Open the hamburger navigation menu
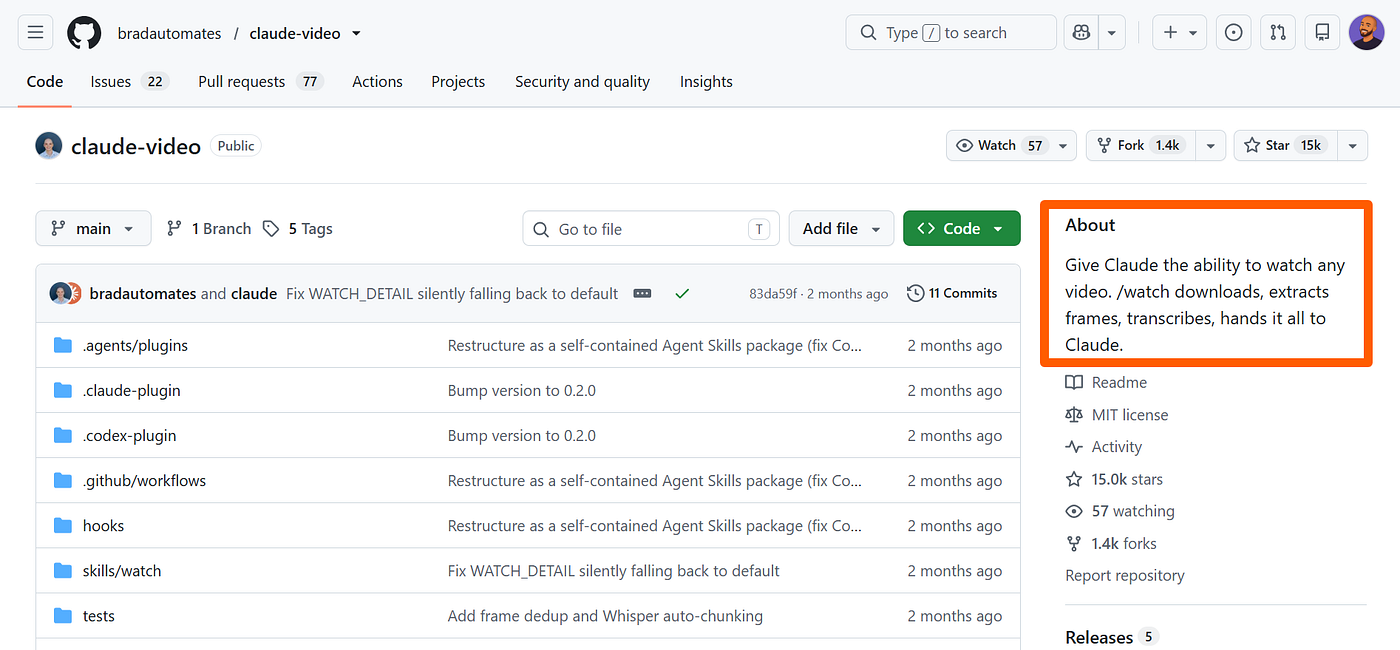The width and height of the screenshot is (1400, 650). click(35, 33)
